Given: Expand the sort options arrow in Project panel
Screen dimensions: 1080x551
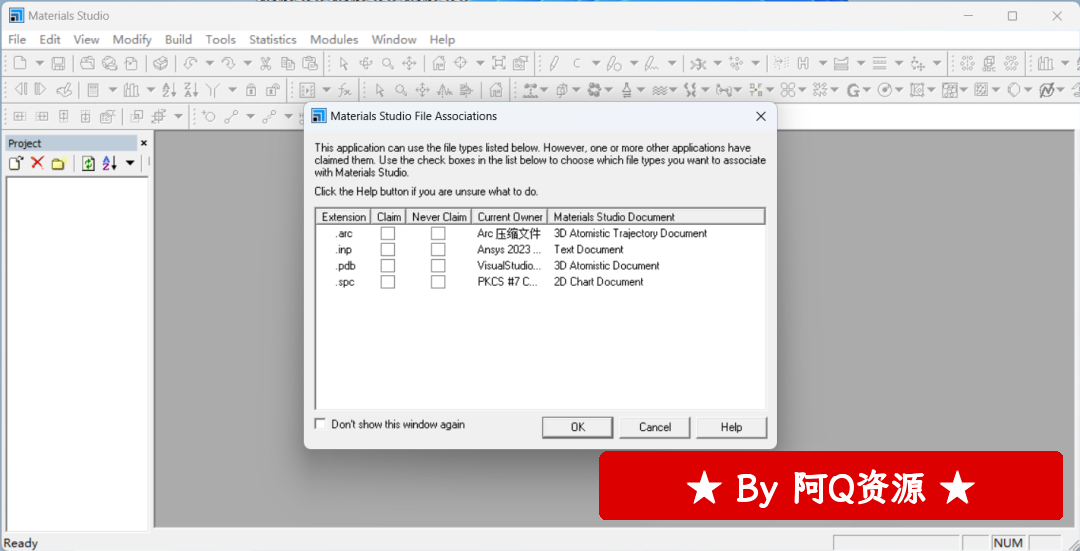Looking at the screenshot, I should [130, 163].
